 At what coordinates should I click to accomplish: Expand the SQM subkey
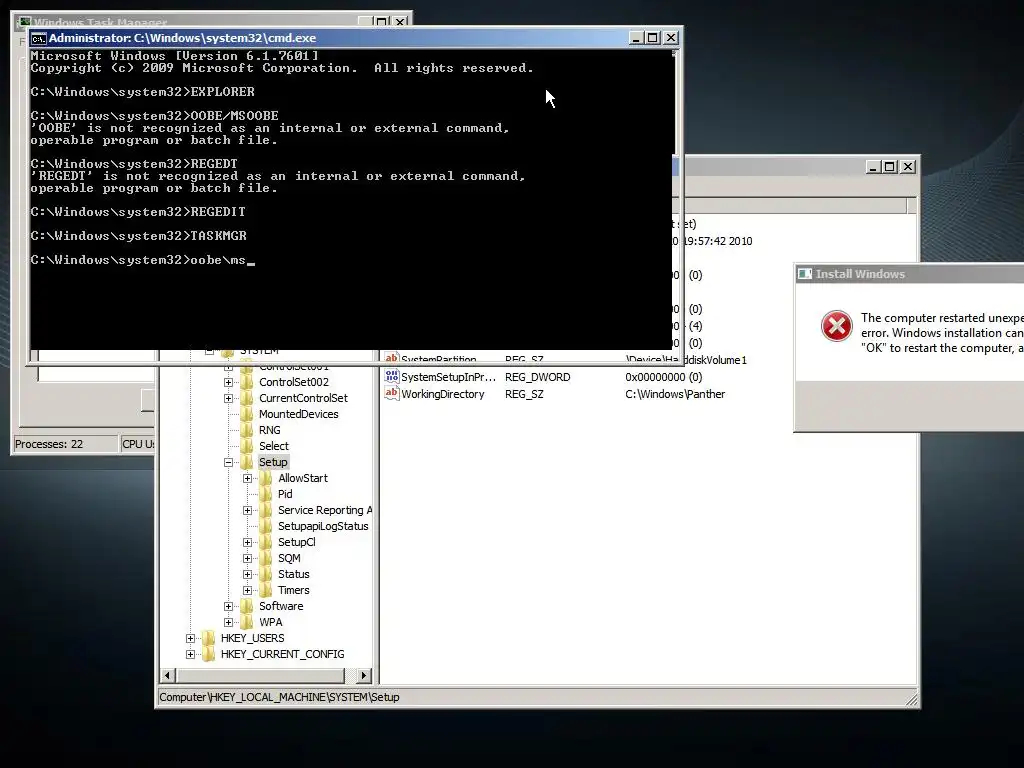248,558
